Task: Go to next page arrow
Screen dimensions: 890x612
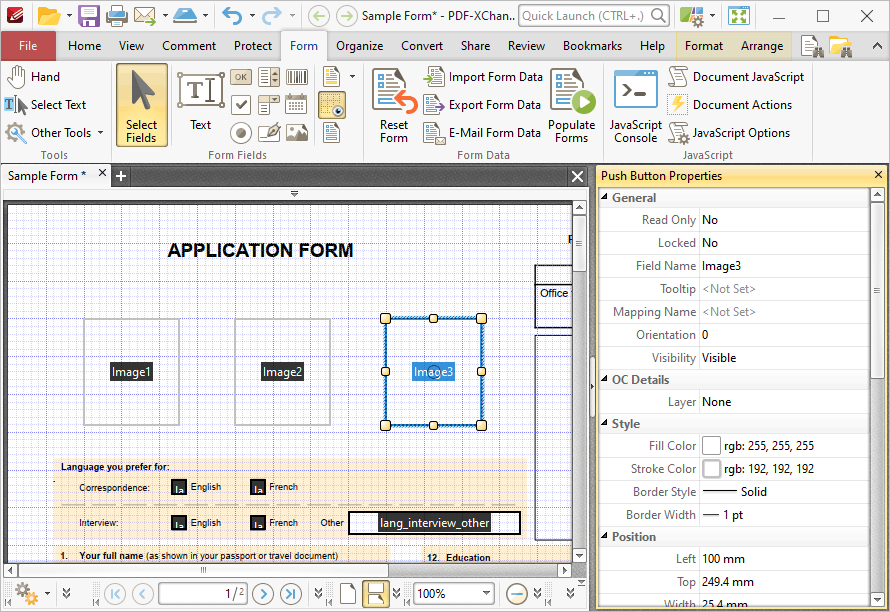Action: point(263,594)
